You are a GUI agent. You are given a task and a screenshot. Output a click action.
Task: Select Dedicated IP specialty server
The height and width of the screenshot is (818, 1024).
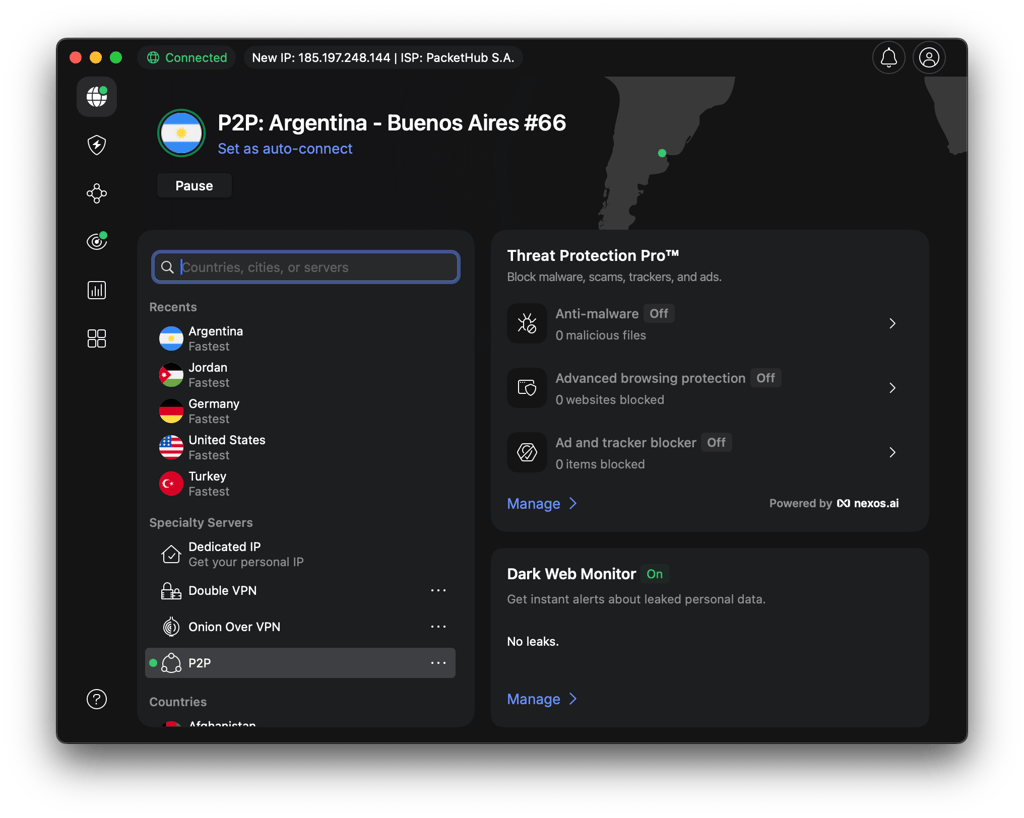[x=300, y=554]
